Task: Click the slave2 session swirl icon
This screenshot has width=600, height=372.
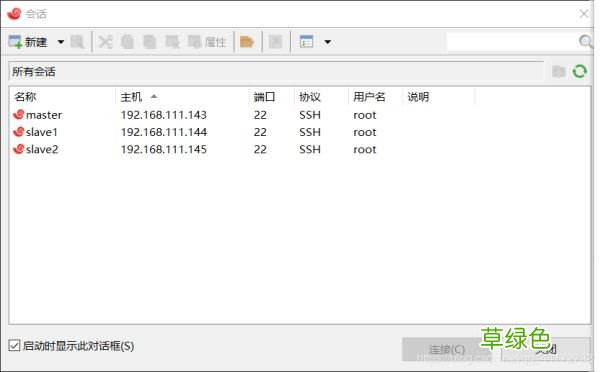Action: pos(18,148)
